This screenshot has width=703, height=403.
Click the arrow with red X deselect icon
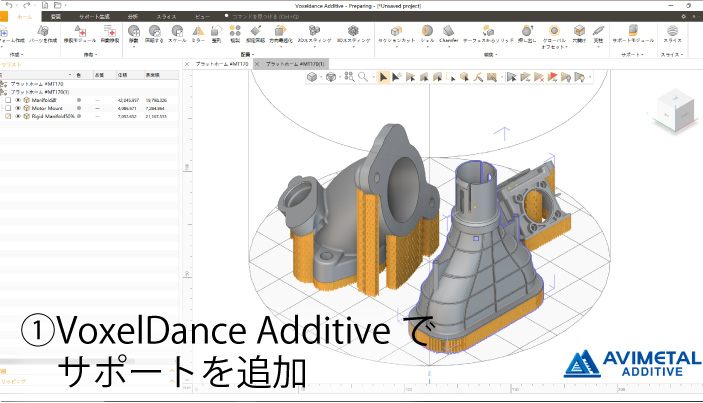(x=539, y=77)
